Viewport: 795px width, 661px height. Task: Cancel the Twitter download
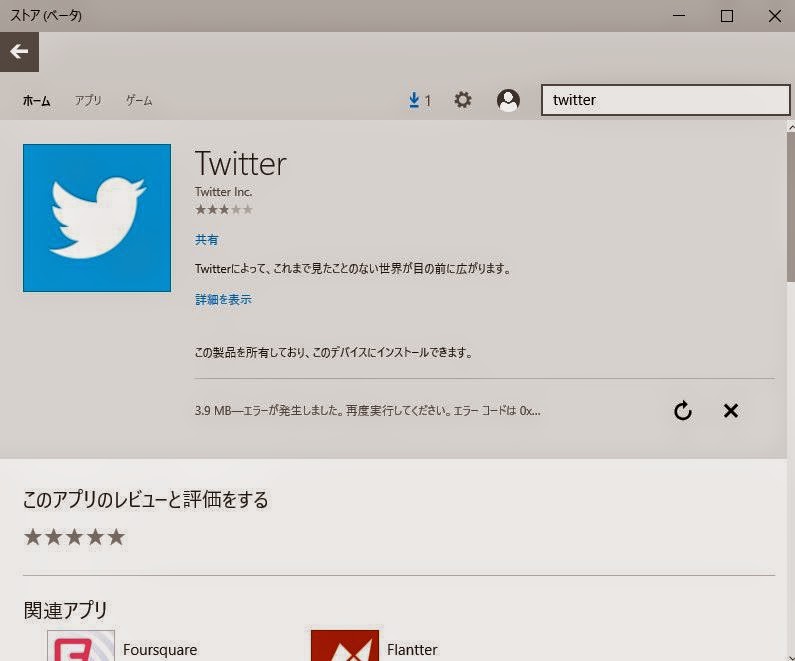click(x=731, y=411)
